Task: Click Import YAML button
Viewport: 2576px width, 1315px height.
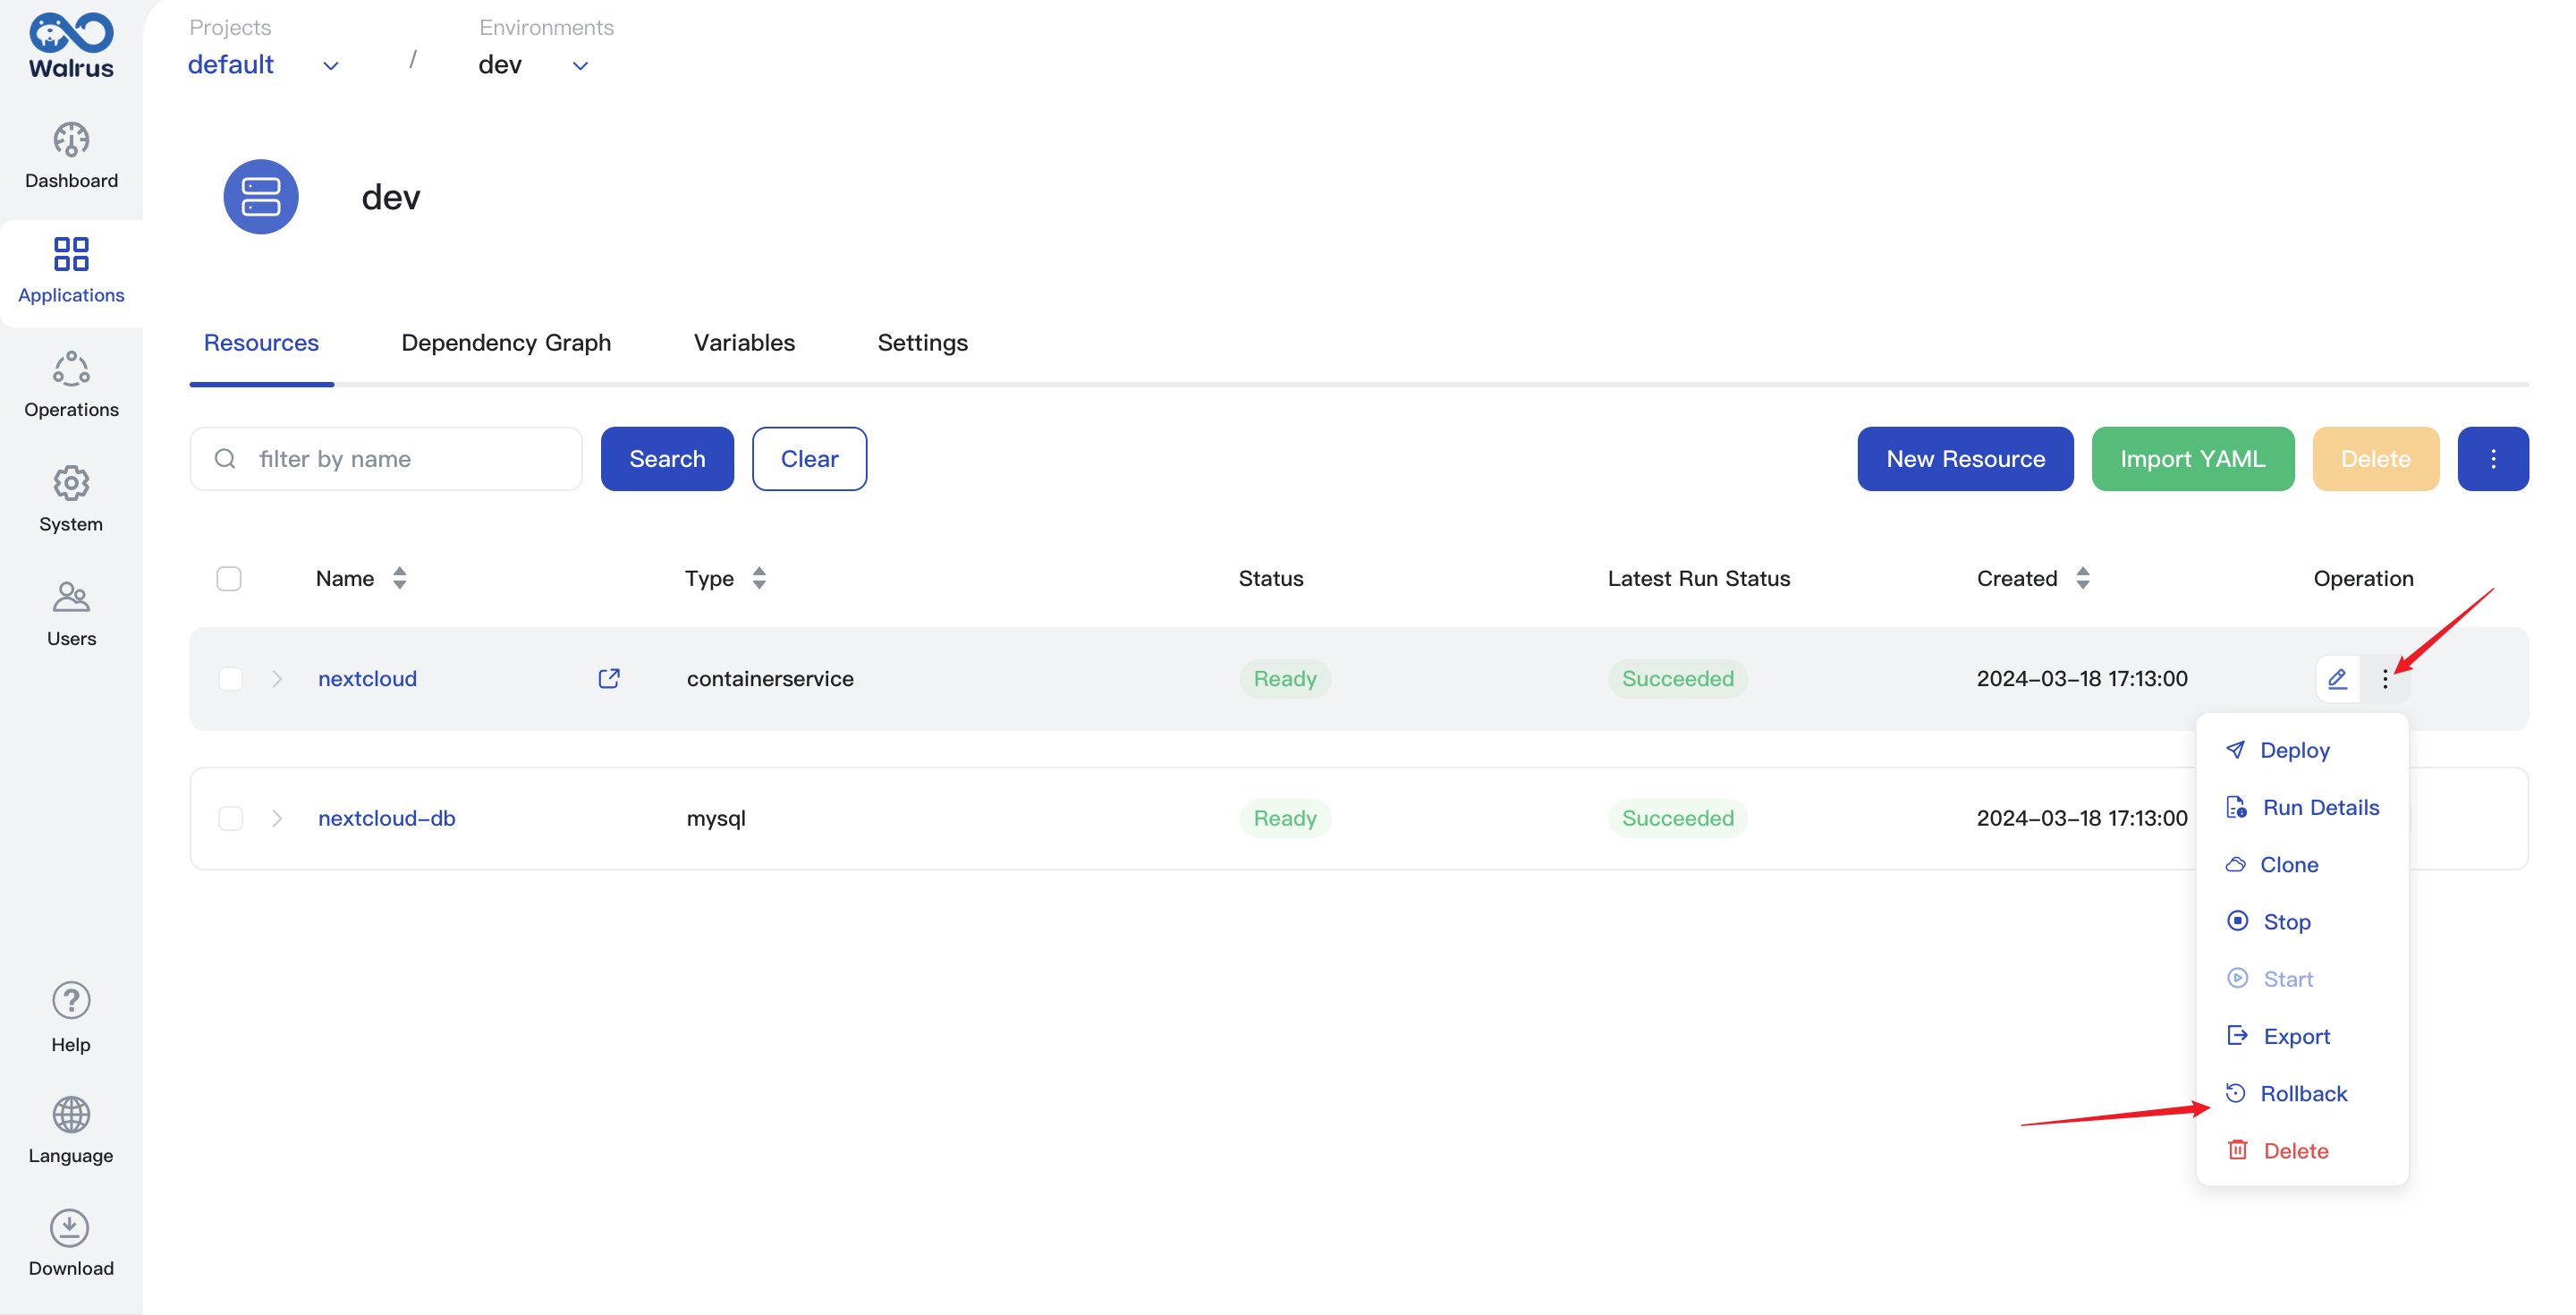Action: coord(2193,458)
